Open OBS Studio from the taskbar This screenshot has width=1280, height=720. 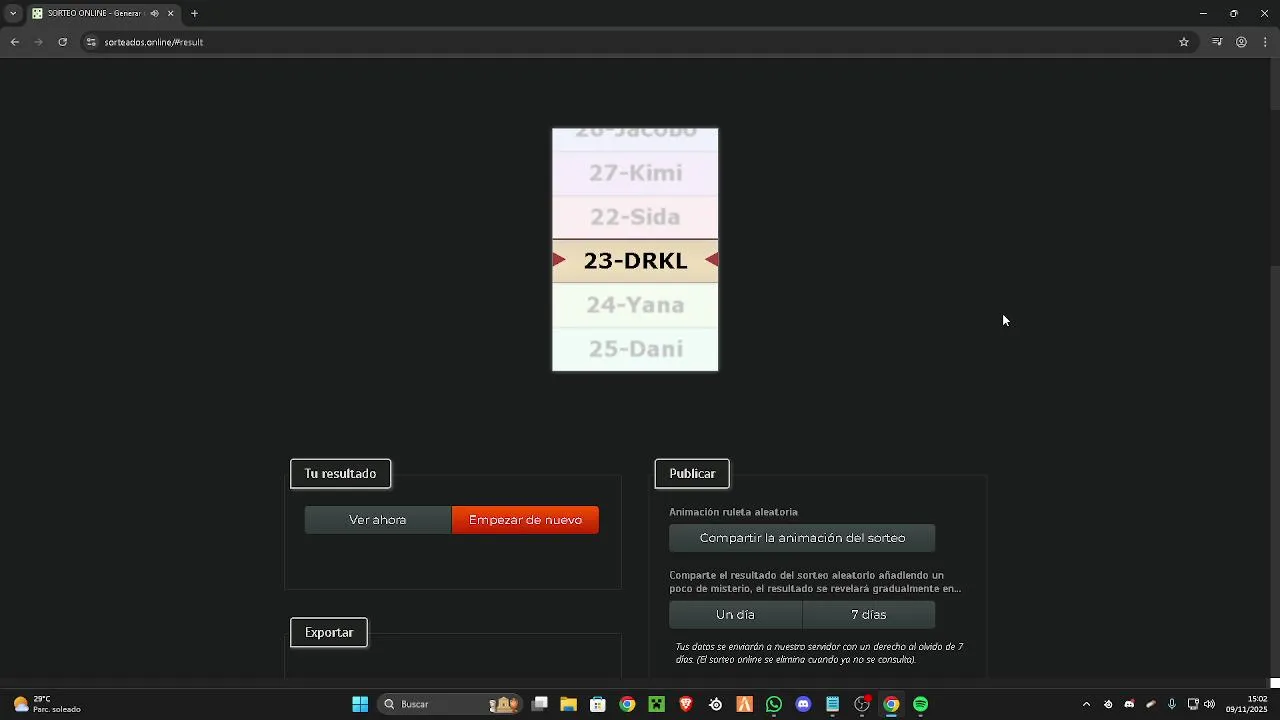[x=862, y=704]
